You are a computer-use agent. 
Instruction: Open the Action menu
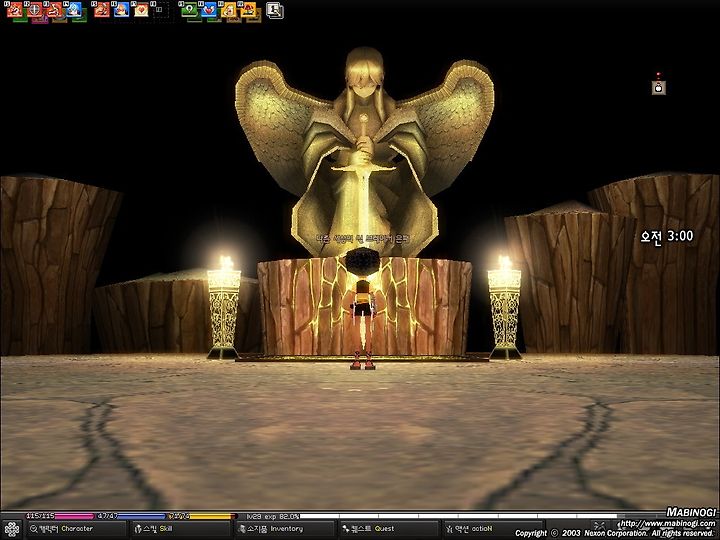coord(492,529)
